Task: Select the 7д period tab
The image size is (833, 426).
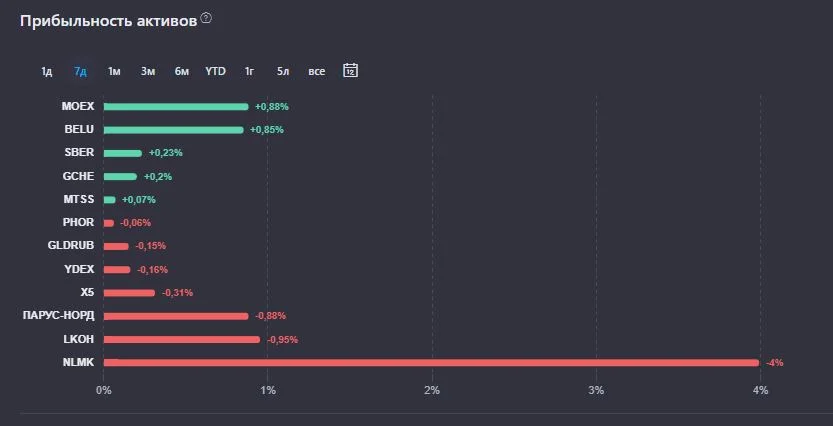Action: pos(80,71)
